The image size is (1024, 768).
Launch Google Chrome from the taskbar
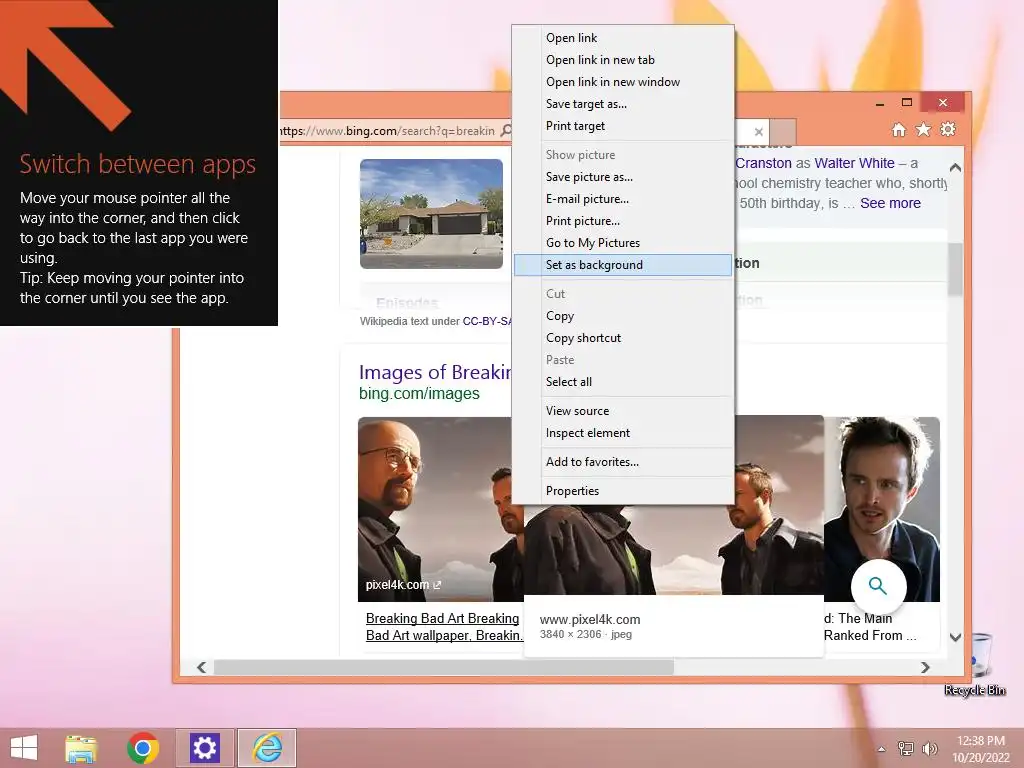(x=142, y=748)
